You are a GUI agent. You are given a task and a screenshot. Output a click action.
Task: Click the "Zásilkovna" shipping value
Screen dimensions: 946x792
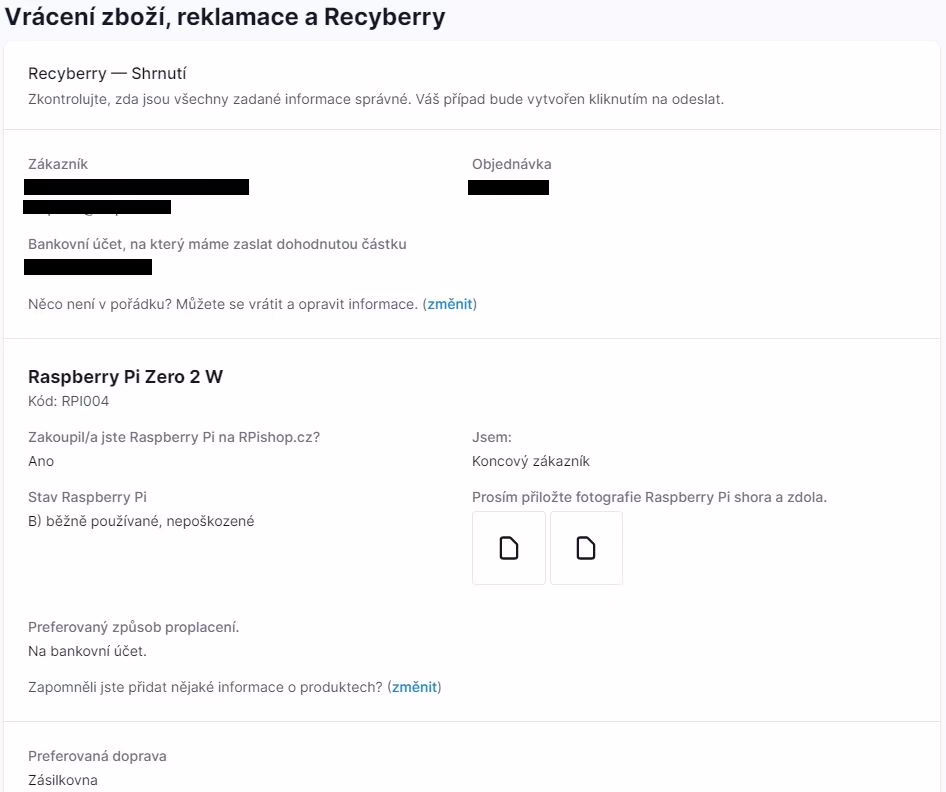[x=63, y=780]
